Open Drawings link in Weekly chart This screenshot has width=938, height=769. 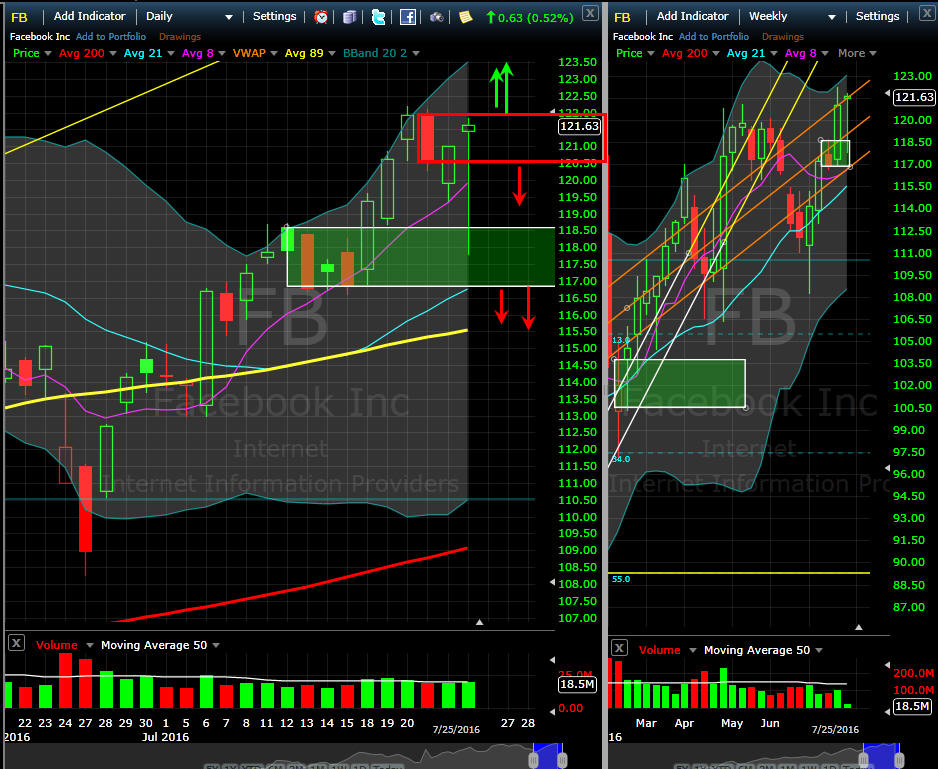783,37
